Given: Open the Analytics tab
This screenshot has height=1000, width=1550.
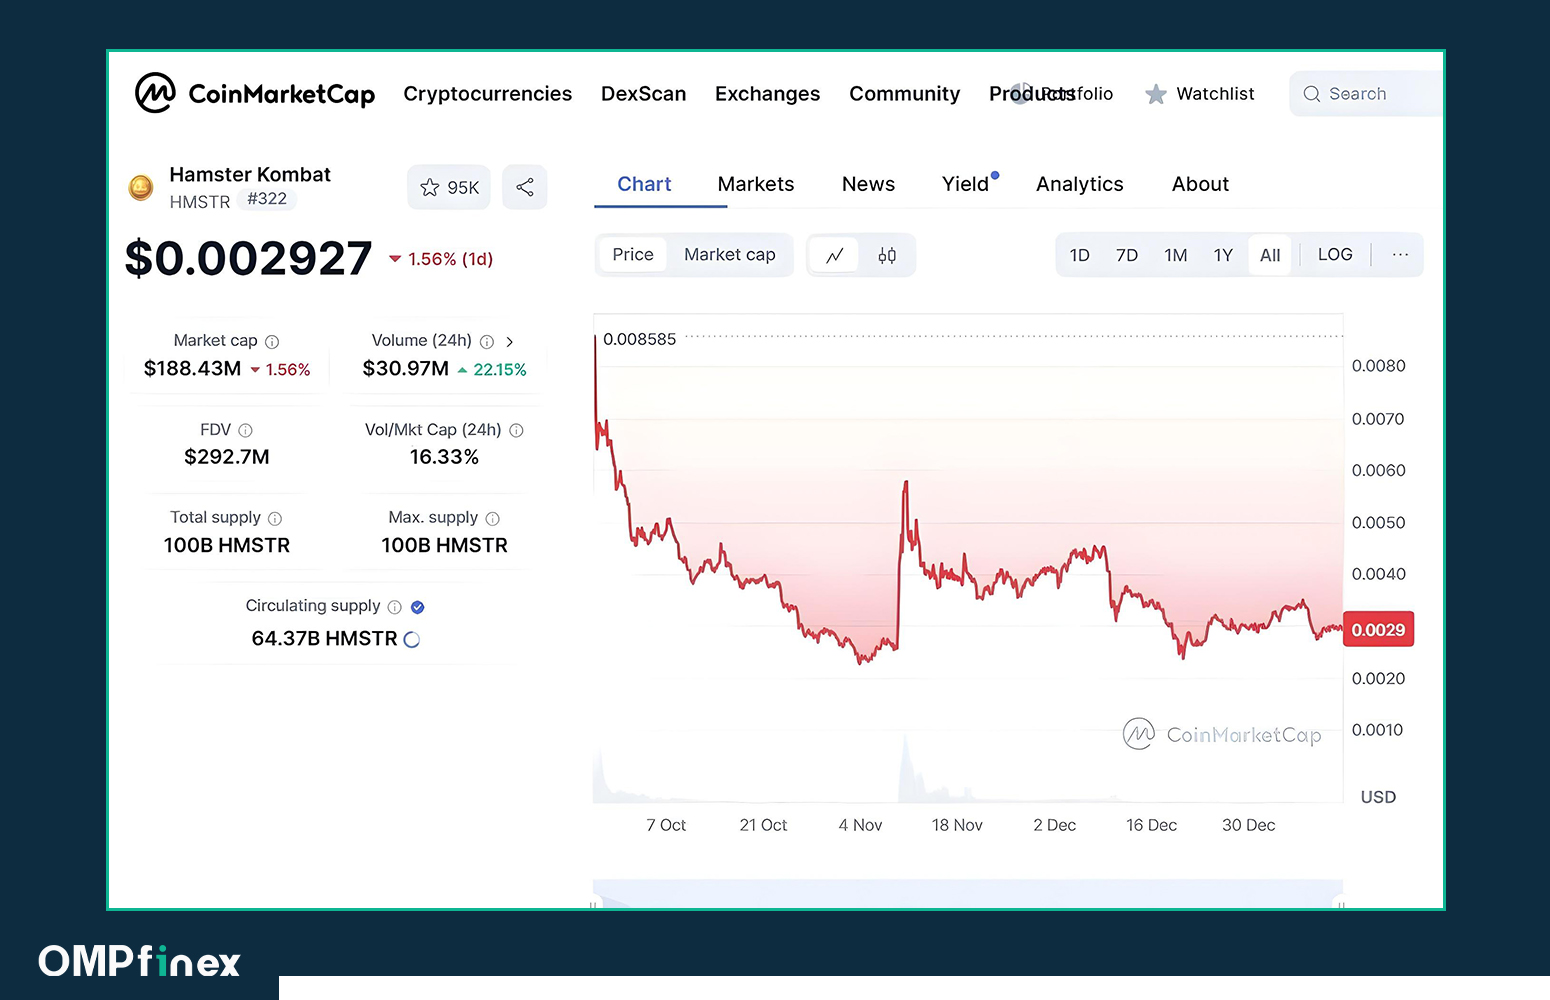Looking at the screenshot, I should (x=1080, y=184).
